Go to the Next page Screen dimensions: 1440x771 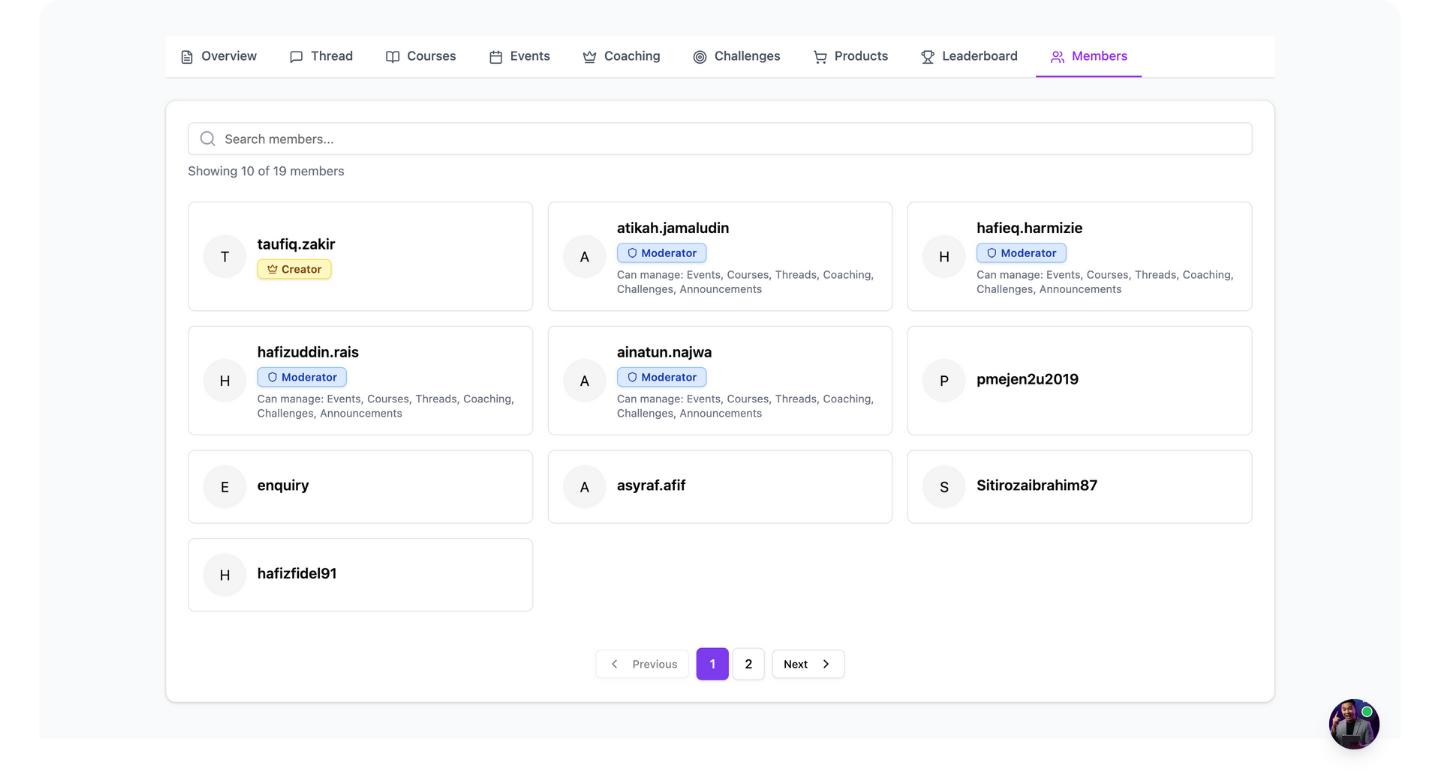[x=807, y=664]
